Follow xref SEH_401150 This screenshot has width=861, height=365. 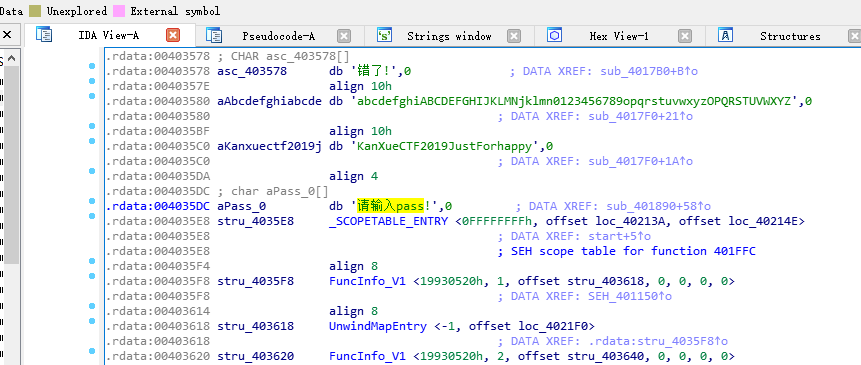pos(630,296)
